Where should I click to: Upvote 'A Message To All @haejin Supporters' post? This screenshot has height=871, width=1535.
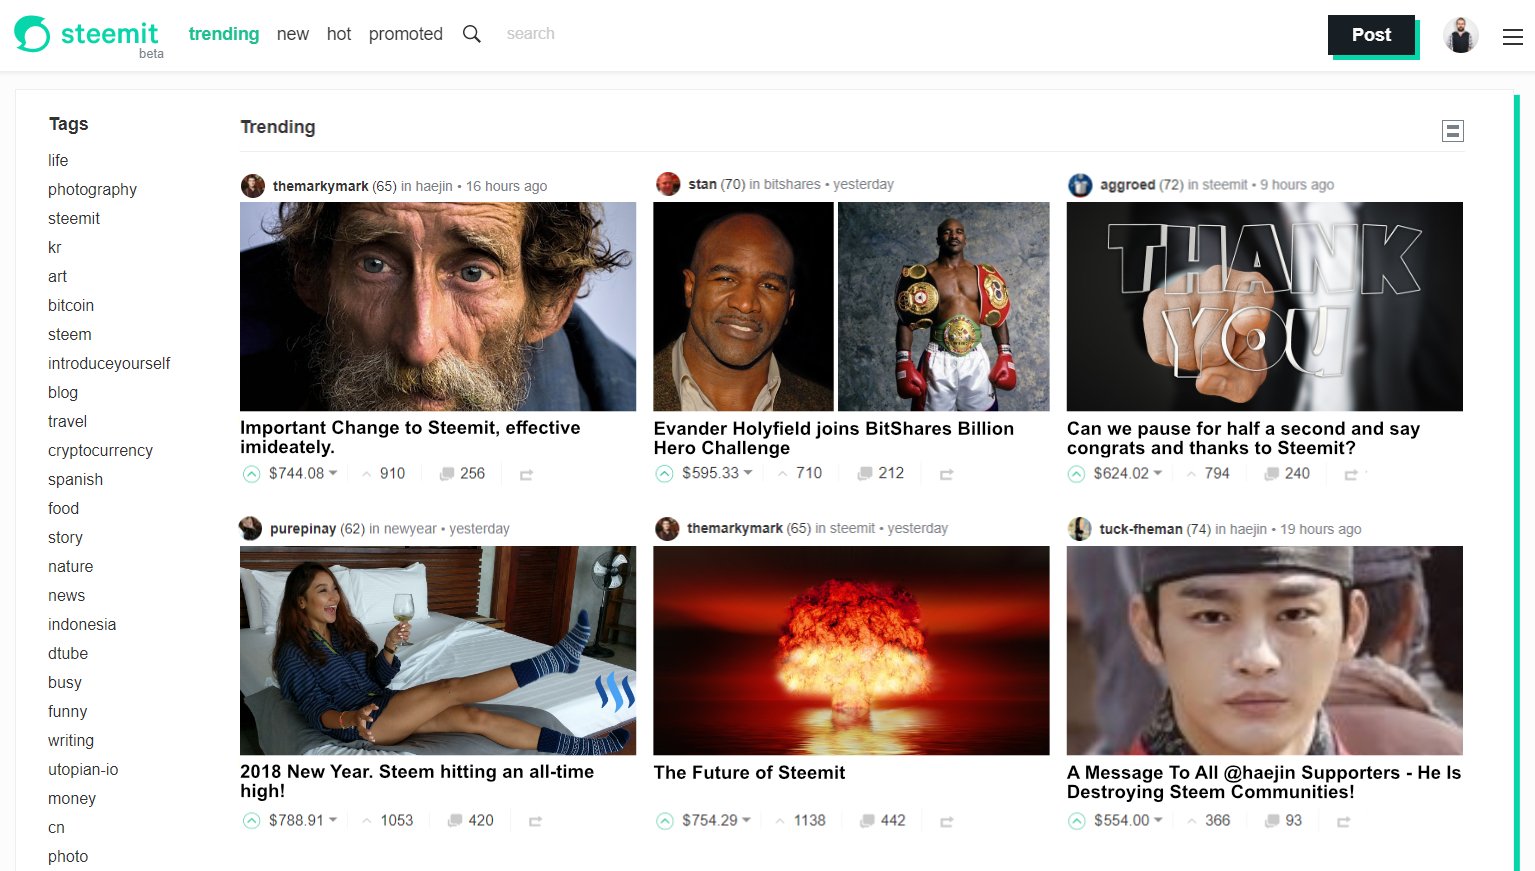(1076, 821)
